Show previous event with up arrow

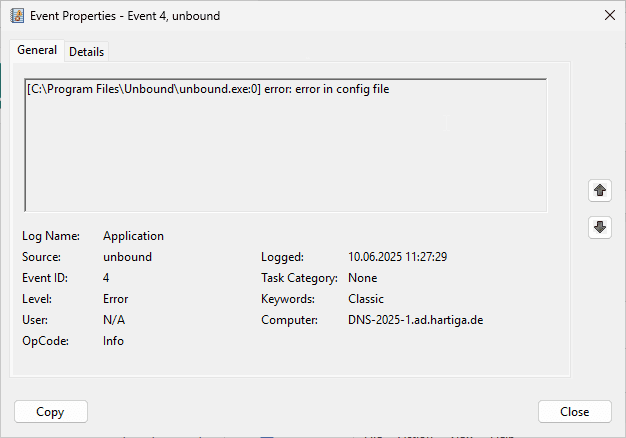click(x=600, y=190)
